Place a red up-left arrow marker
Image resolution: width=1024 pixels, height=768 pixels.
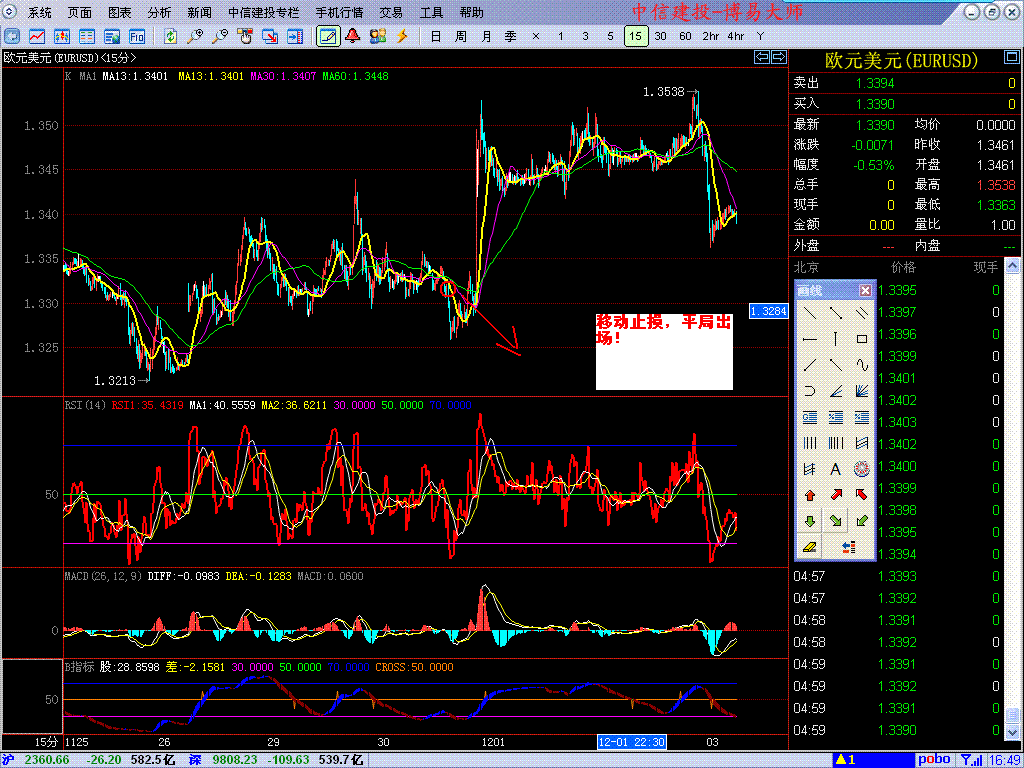point(862,495)
